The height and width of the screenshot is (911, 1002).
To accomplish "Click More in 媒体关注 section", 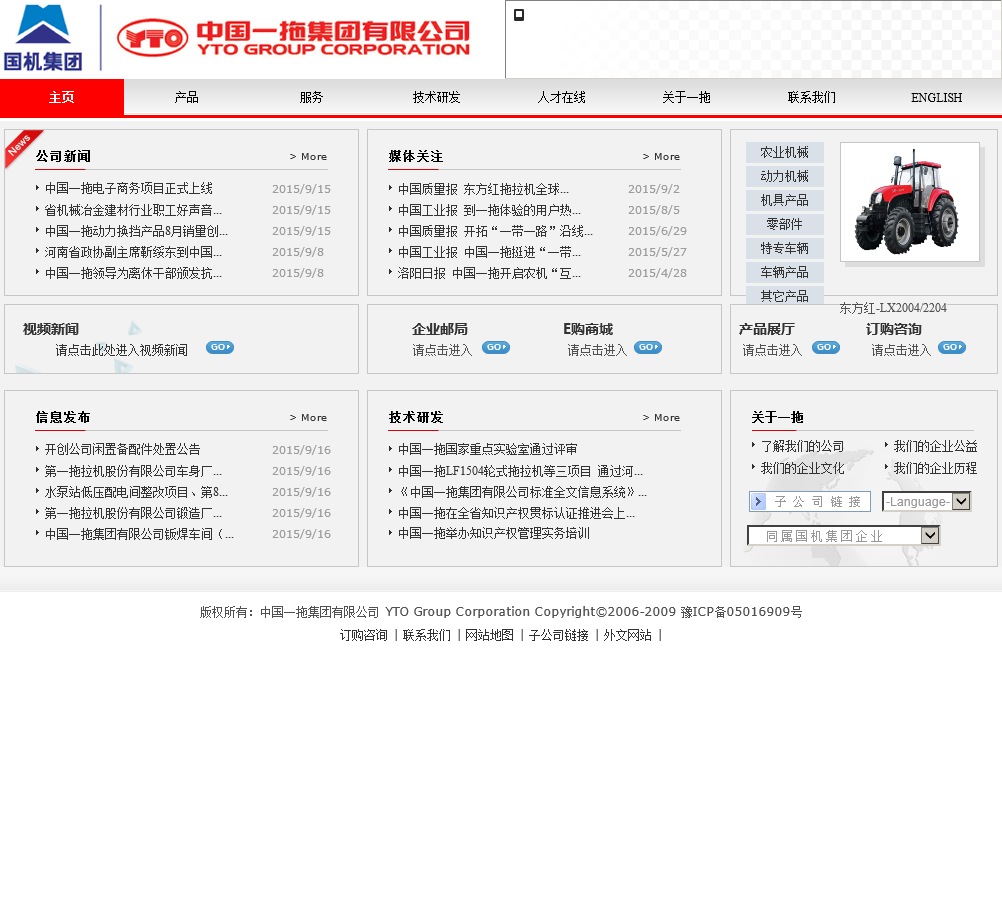I will (x=661, y=157).
